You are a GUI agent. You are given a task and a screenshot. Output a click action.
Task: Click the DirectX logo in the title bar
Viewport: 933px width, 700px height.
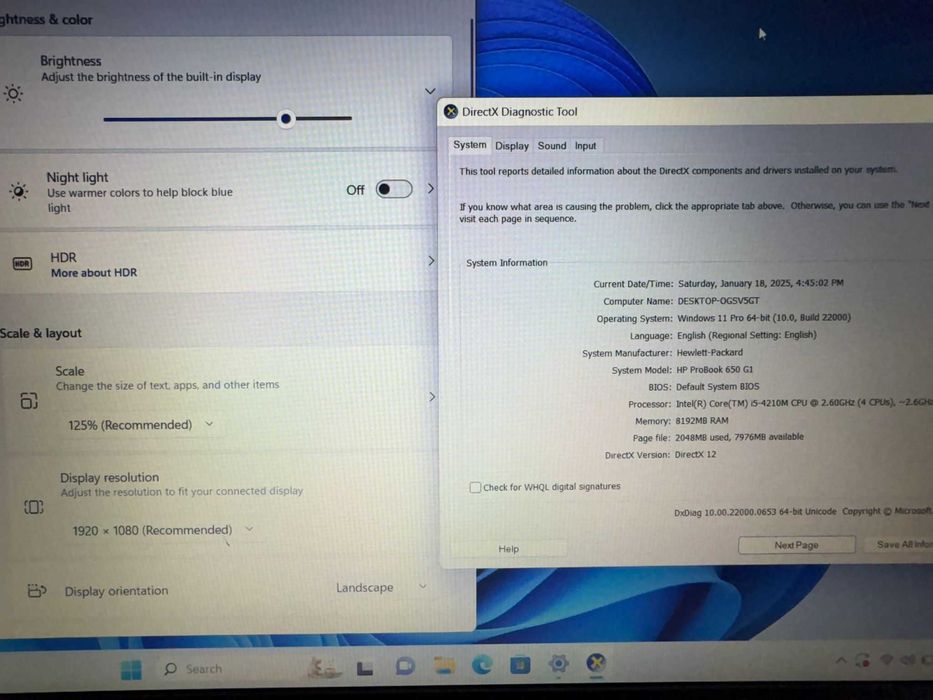[x=451, y=111]
